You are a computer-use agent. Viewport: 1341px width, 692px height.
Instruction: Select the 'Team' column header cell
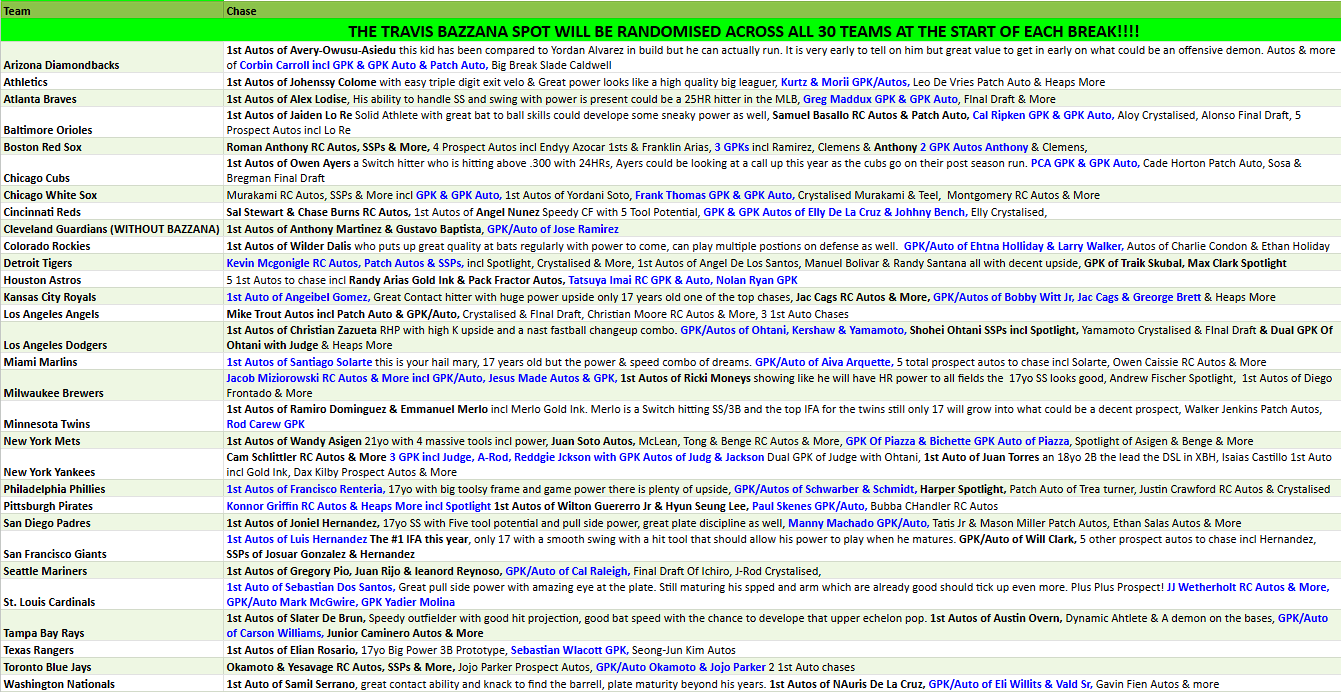(x=112, y=11)
